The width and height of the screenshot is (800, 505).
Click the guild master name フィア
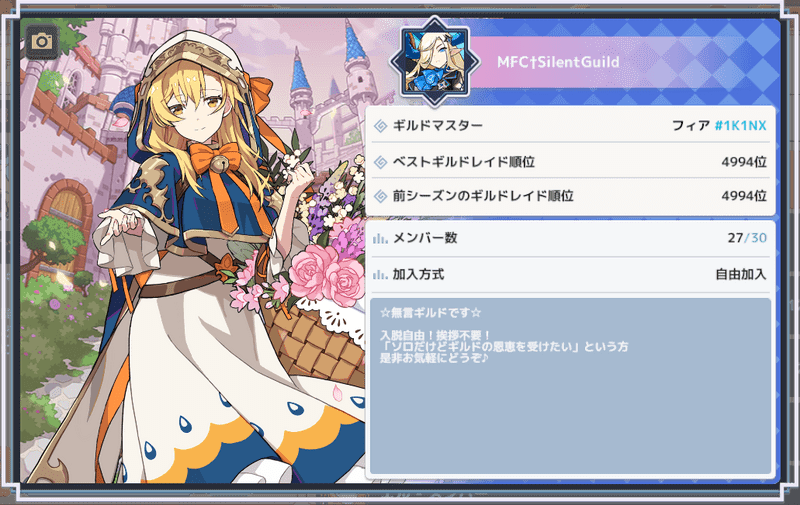tap(691, 125)
